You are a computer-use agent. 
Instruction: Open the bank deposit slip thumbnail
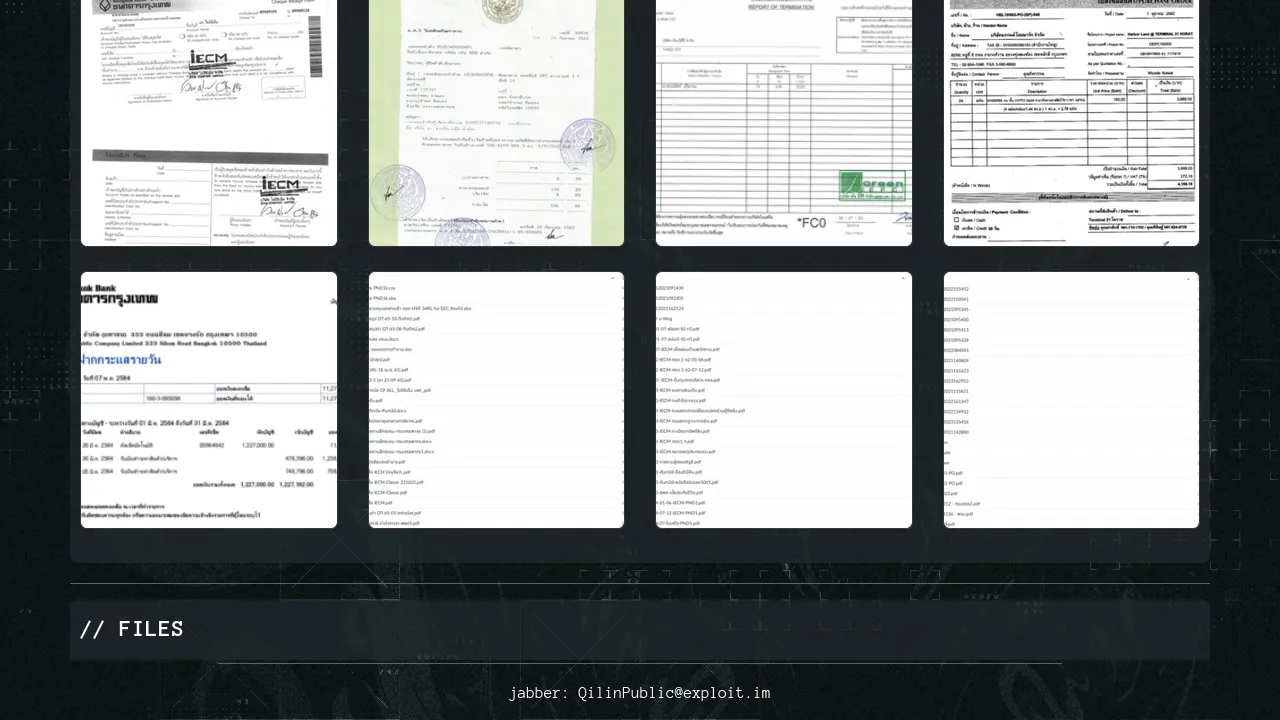[x=208, y=122]
